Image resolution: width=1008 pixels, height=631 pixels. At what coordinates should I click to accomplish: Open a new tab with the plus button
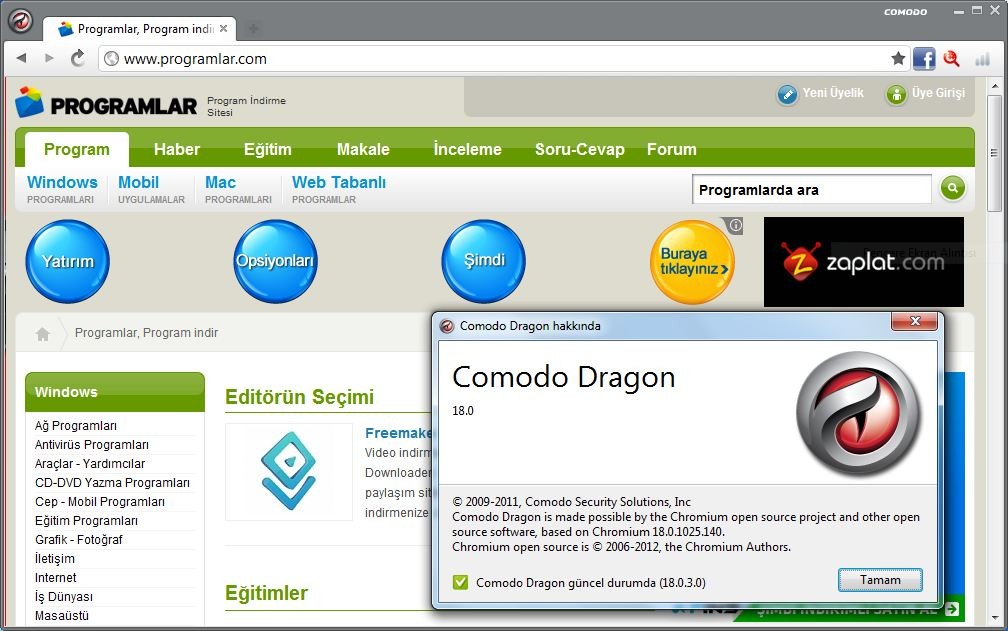coord(253,29)
